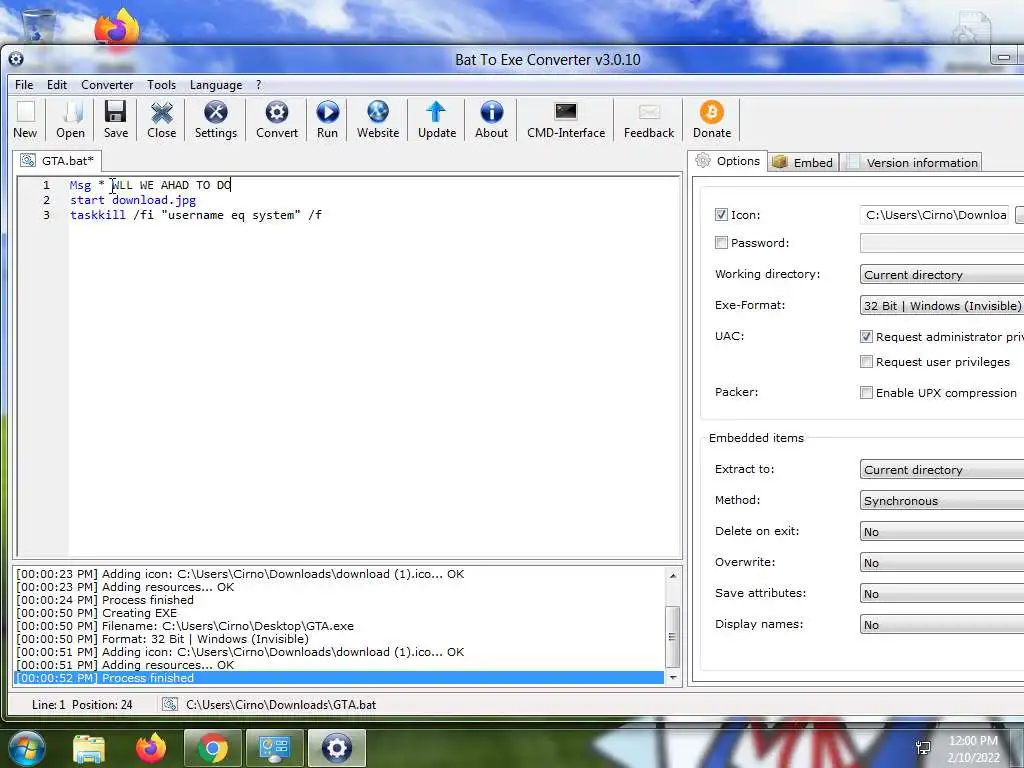Click the New file toolbar icon
Screen dimensions: 1024x768
25,120
